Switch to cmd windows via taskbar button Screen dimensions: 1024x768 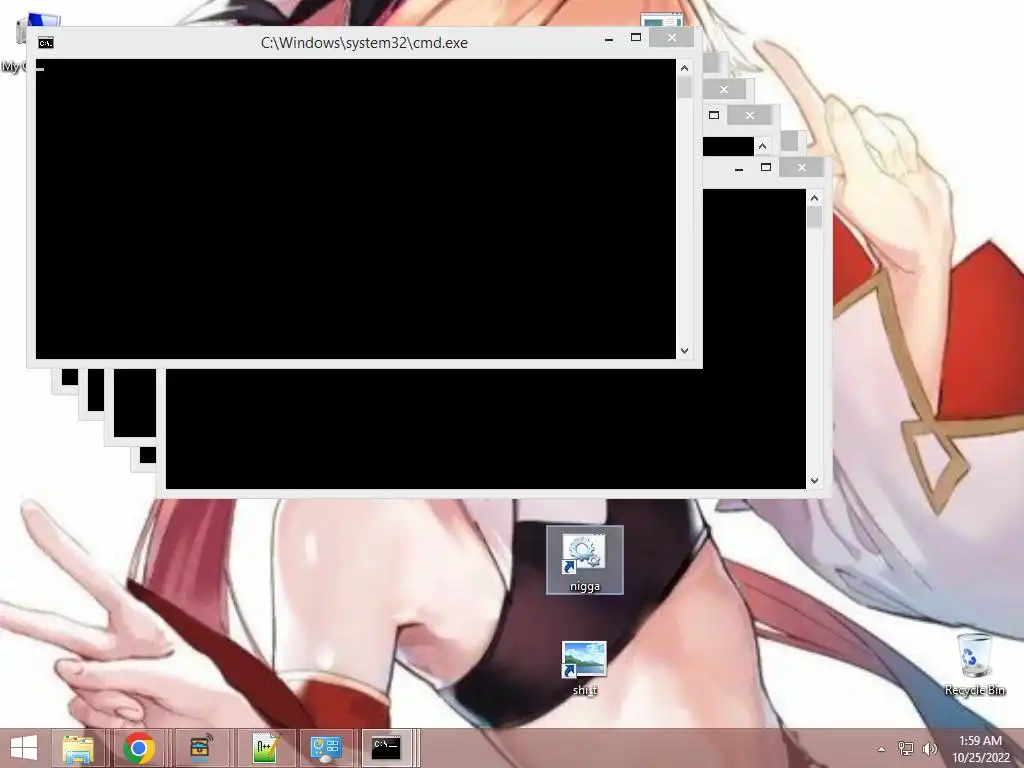coord(387,748)
